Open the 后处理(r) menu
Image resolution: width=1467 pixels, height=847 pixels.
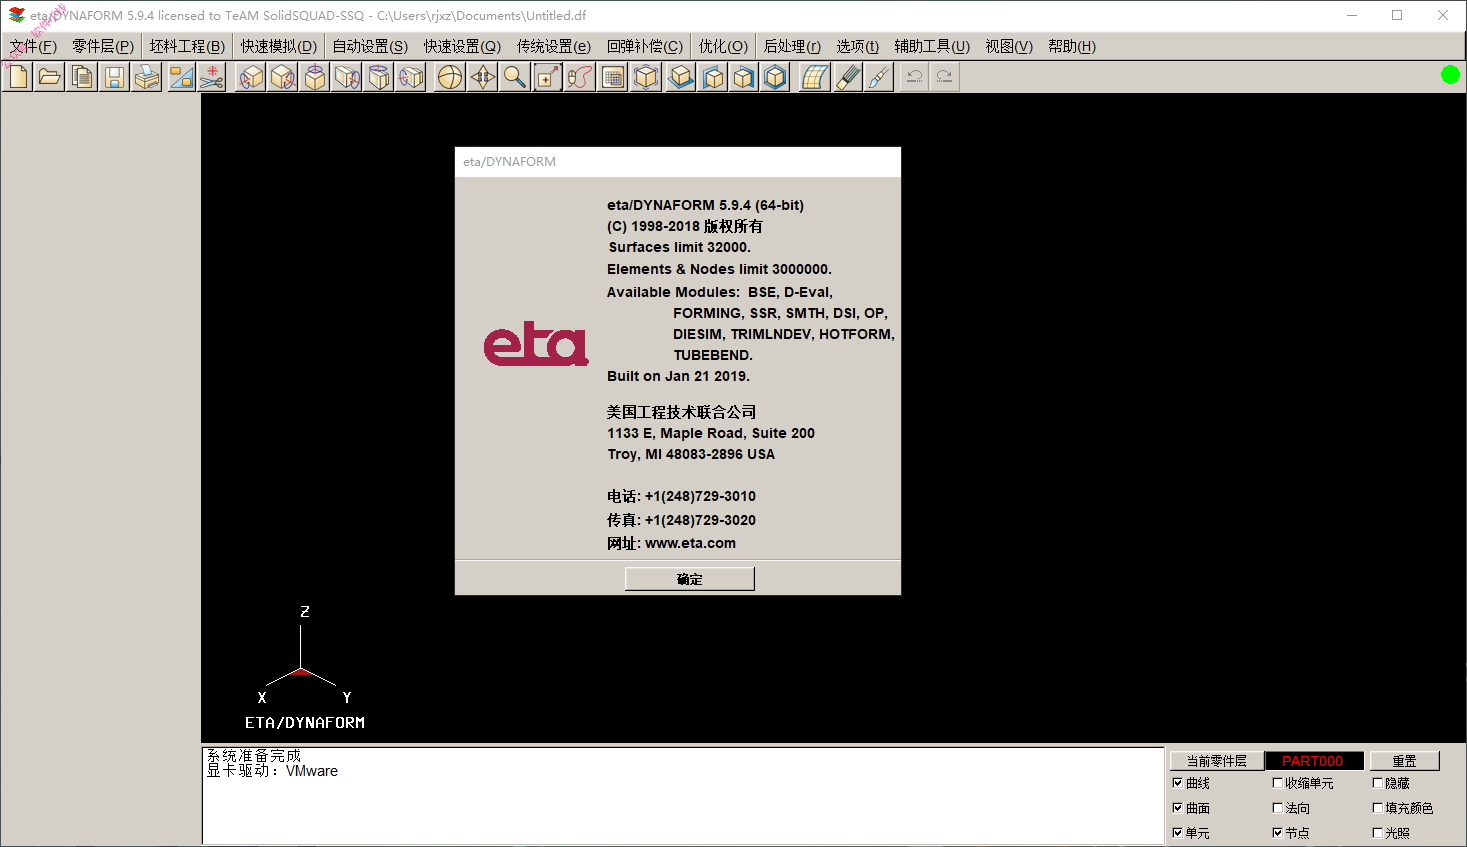coord(792,46)
